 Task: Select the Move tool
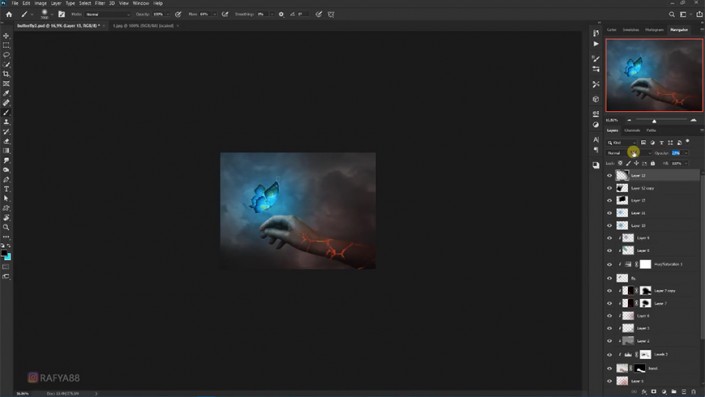click(6, 36)
